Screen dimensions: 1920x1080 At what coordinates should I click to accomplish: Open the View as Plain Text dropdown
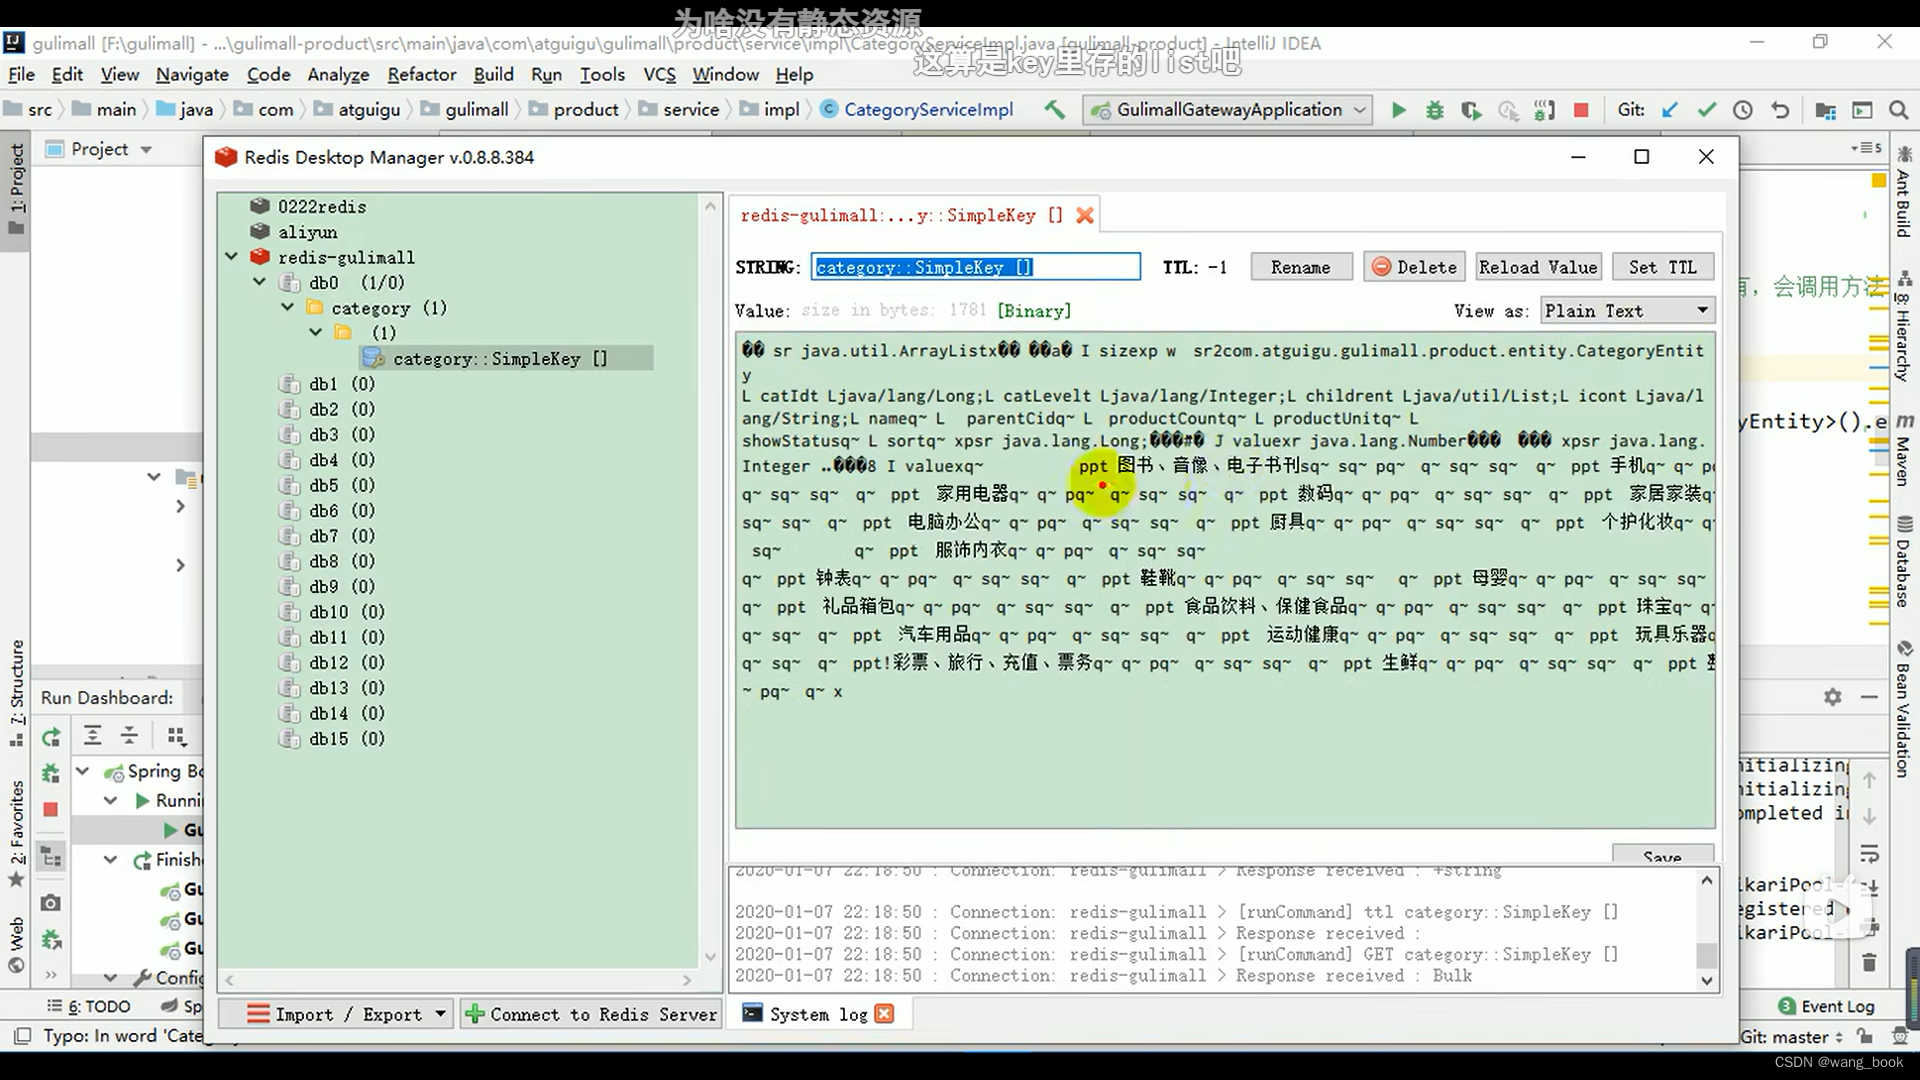click(x=1627, y=311)
